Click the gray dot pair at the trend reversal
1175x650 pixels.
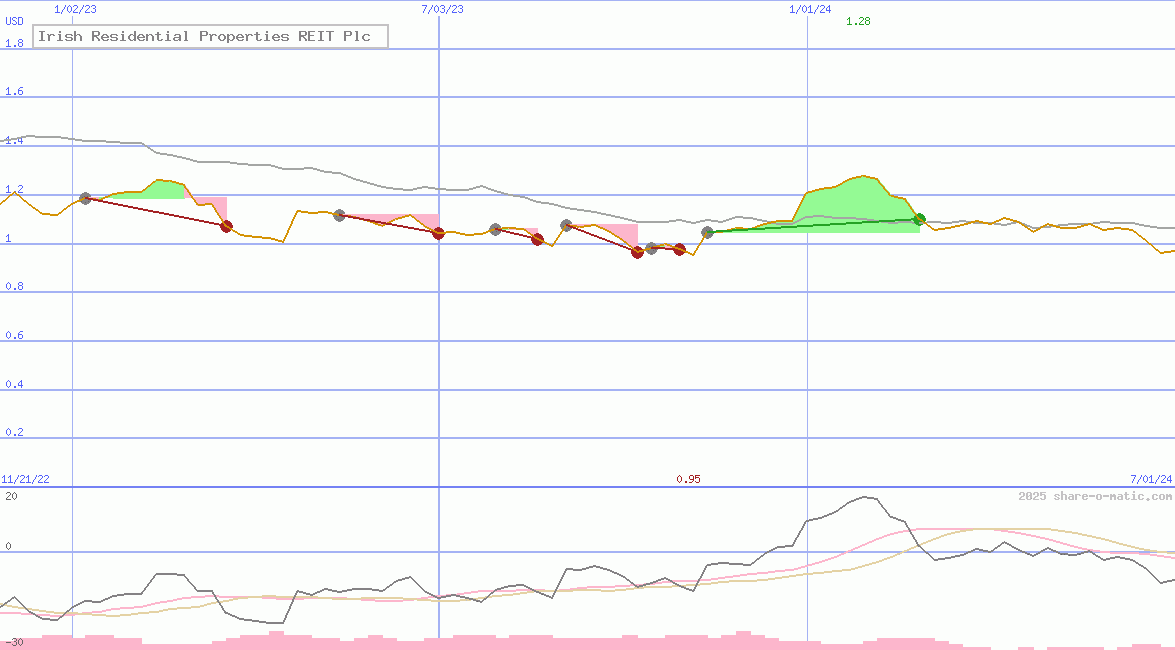(x=652, y=248)
